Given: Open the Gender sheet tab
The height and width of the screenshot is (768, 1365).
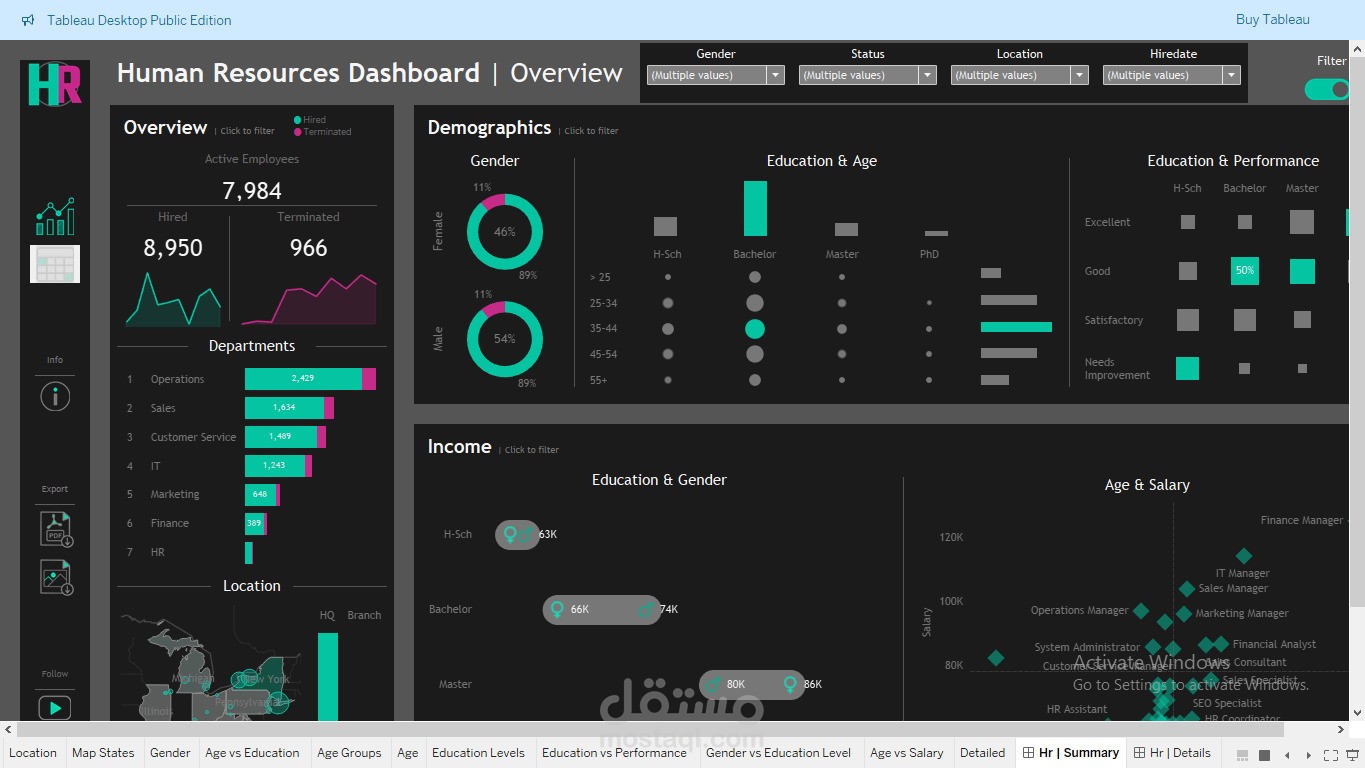Looking at the screenshot, I should [x=170, y=753].
